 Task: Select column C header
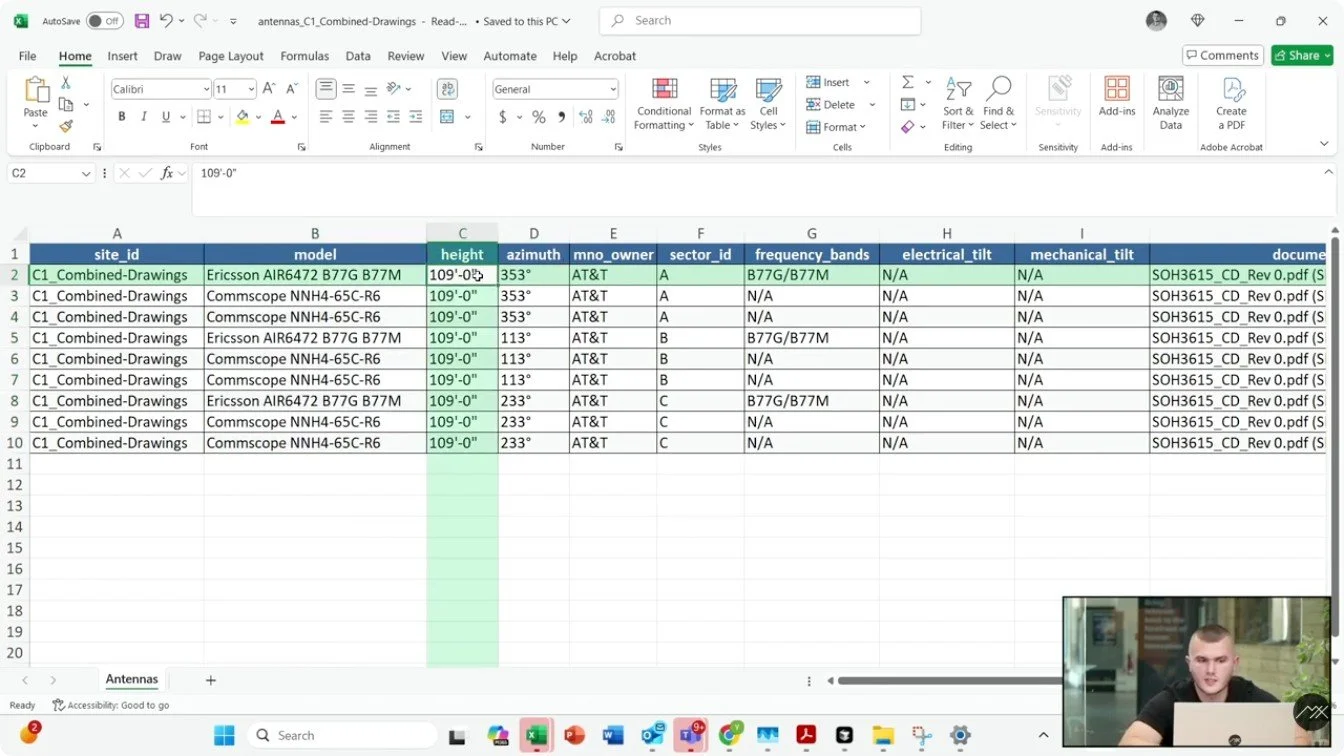(462, 233)
